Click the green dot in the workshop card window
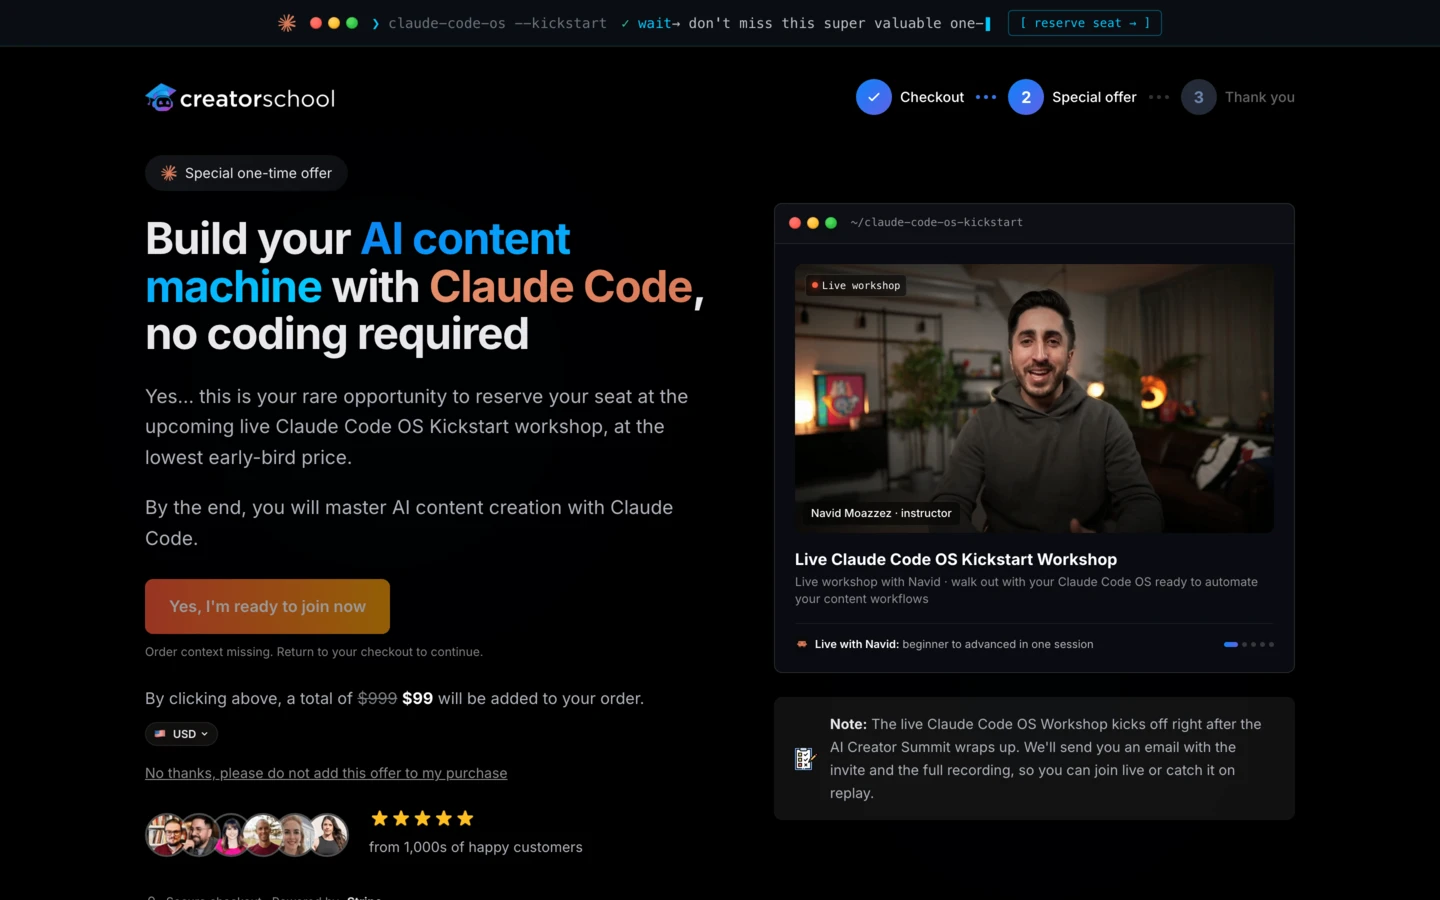 (831, 223)
